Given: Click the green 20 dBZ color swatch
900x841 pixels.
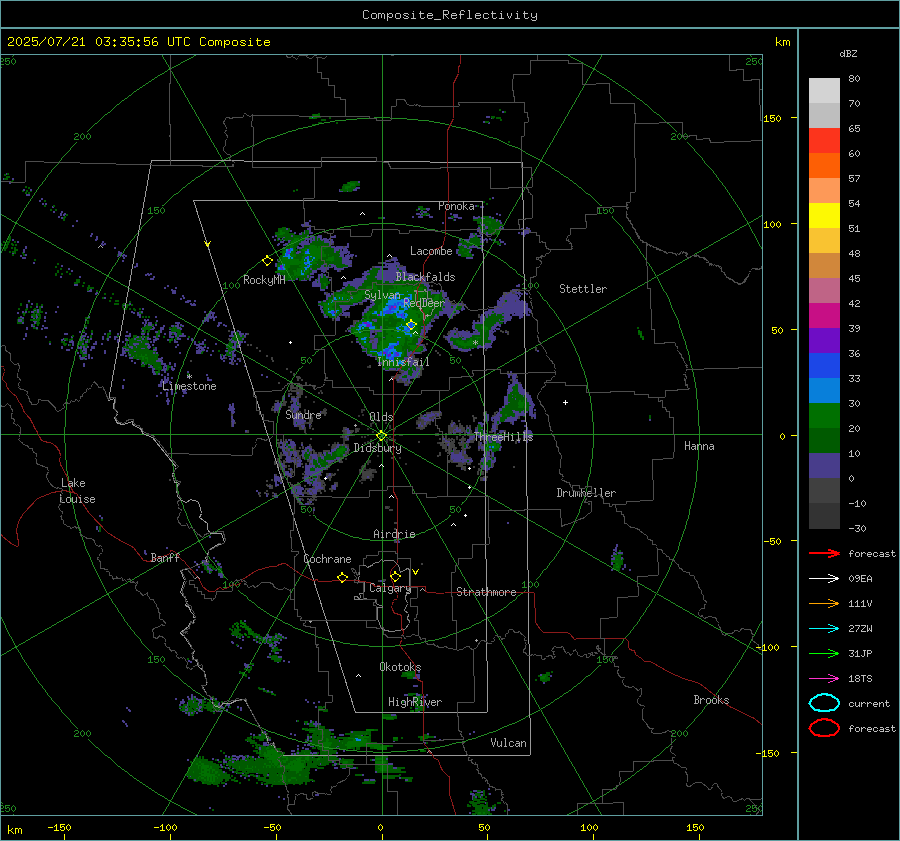Looking at the screenshot, I should click(824, 416).
